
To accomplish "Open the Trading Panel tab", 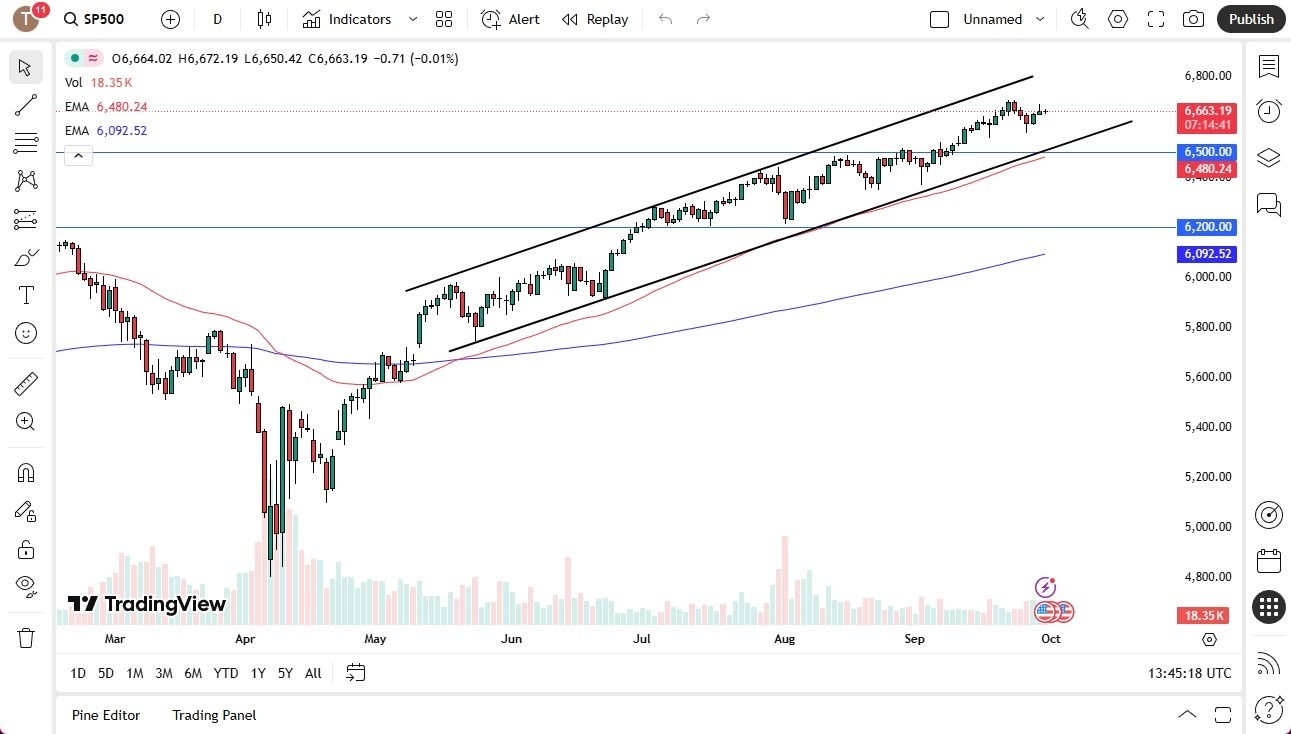I will coord(213,715).
